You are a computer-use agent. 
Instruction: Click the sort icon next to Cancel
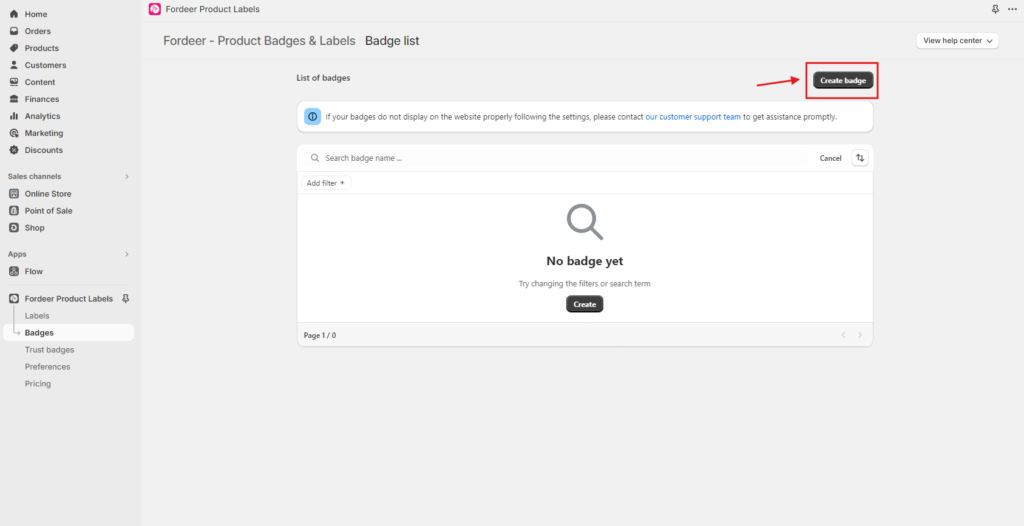860,158
